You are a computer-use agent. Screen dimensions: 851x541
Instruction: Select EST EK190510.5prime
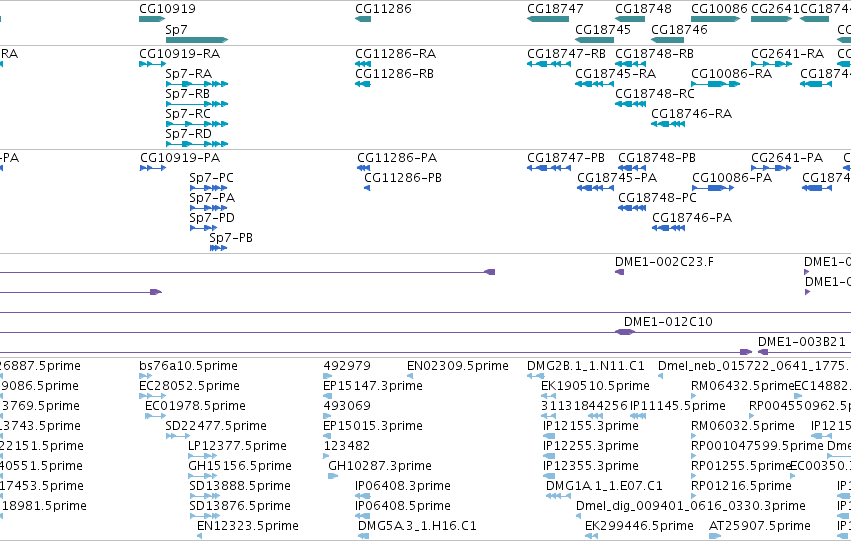(x=595, y=386)
